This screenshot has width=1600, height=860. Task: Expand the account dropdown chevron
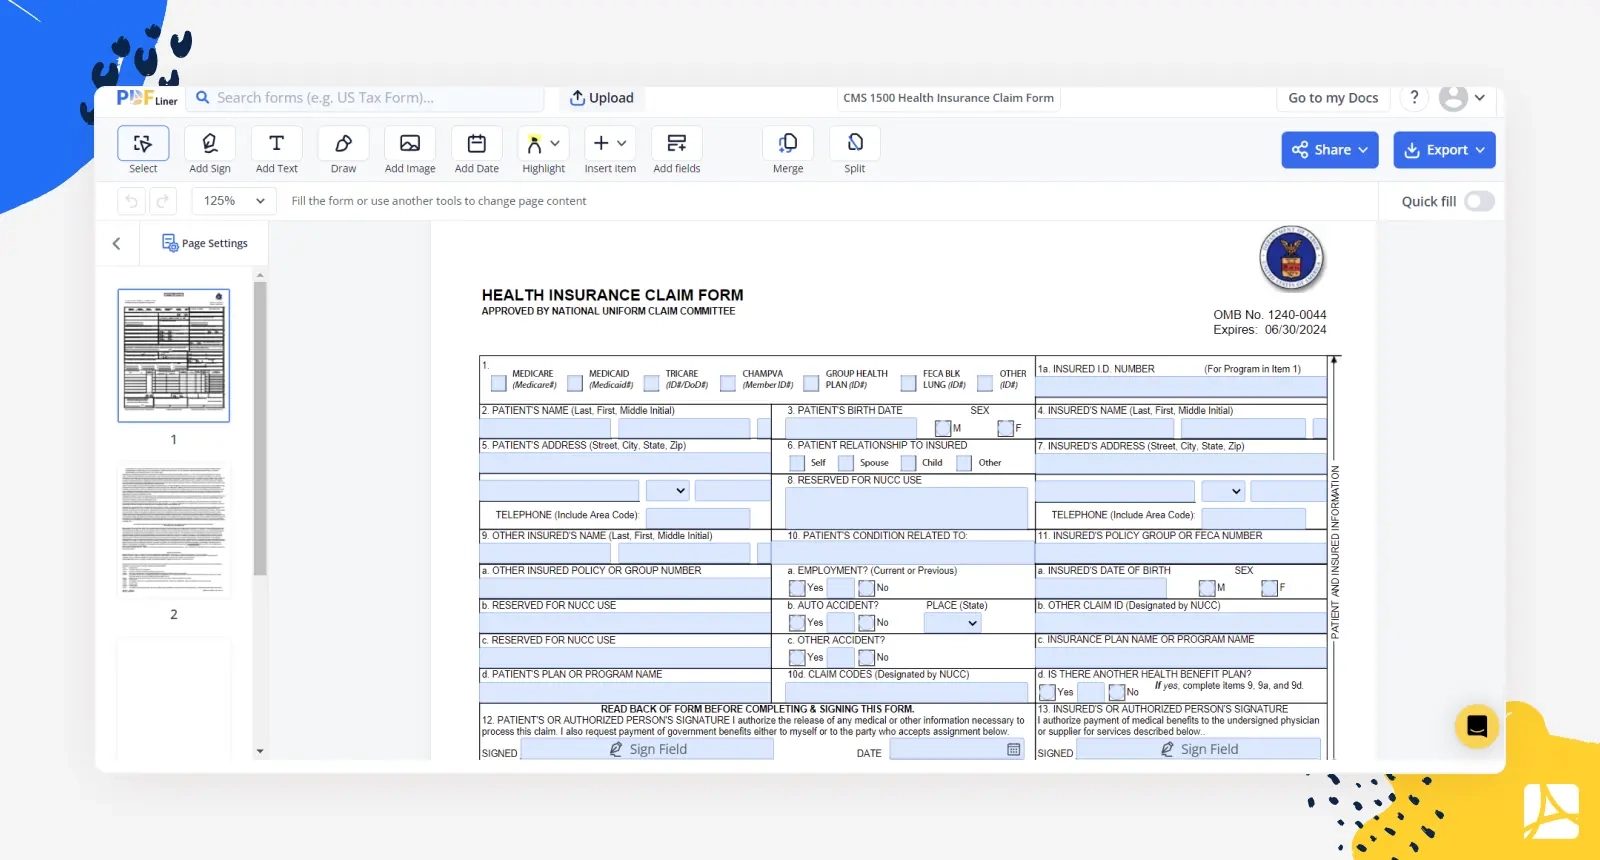point(1480,98)
